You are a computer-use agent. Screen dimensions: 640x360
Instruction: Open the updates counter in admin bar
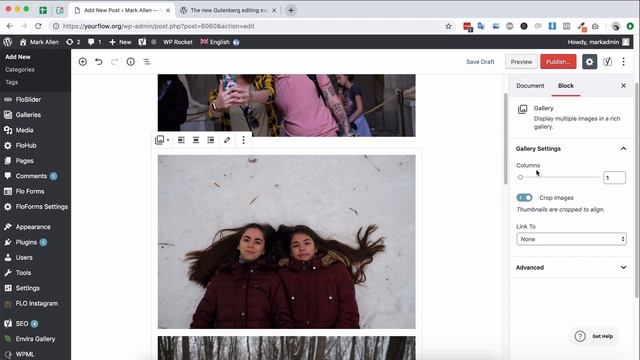click(73, 42)
